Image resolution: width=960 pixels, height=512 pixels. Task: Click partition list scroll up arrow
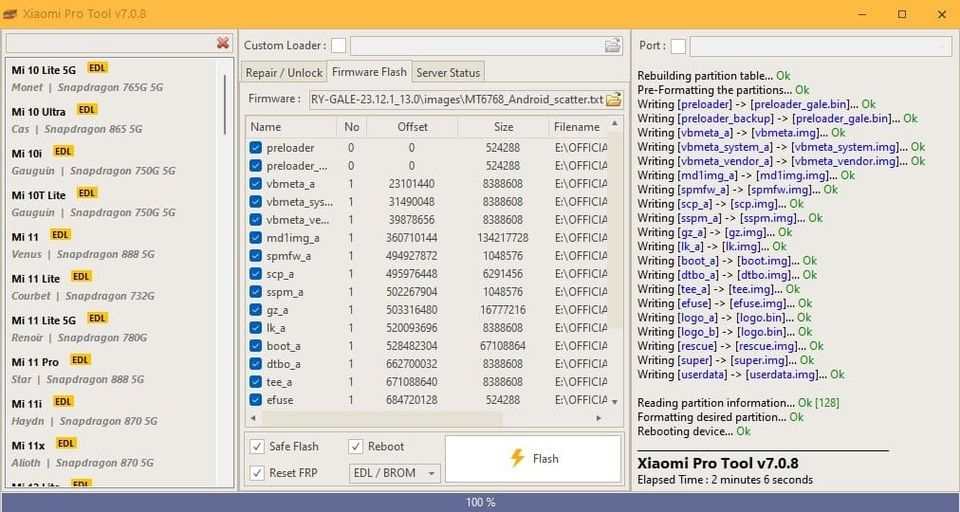point(615,124)
